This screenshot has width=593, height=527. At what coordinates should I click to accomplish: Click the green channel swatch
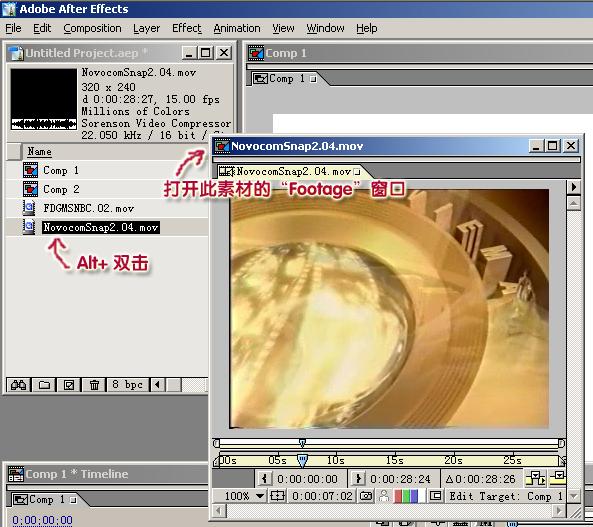(405, 496)
